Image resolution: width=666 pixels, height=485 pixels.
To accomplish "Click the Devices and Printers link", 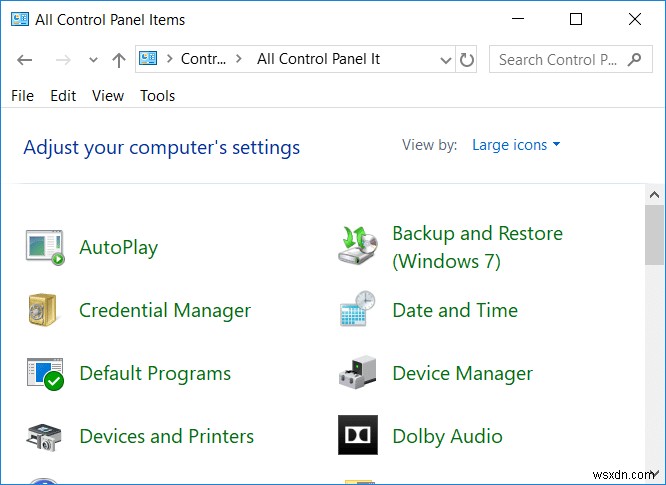I will (x=166, y=437).
